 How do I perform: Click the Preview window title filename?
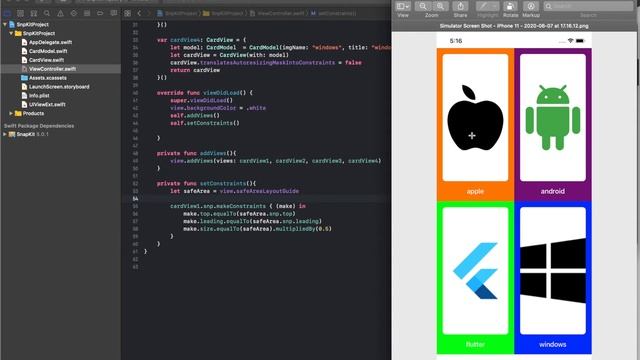click(x=514, y=26)
